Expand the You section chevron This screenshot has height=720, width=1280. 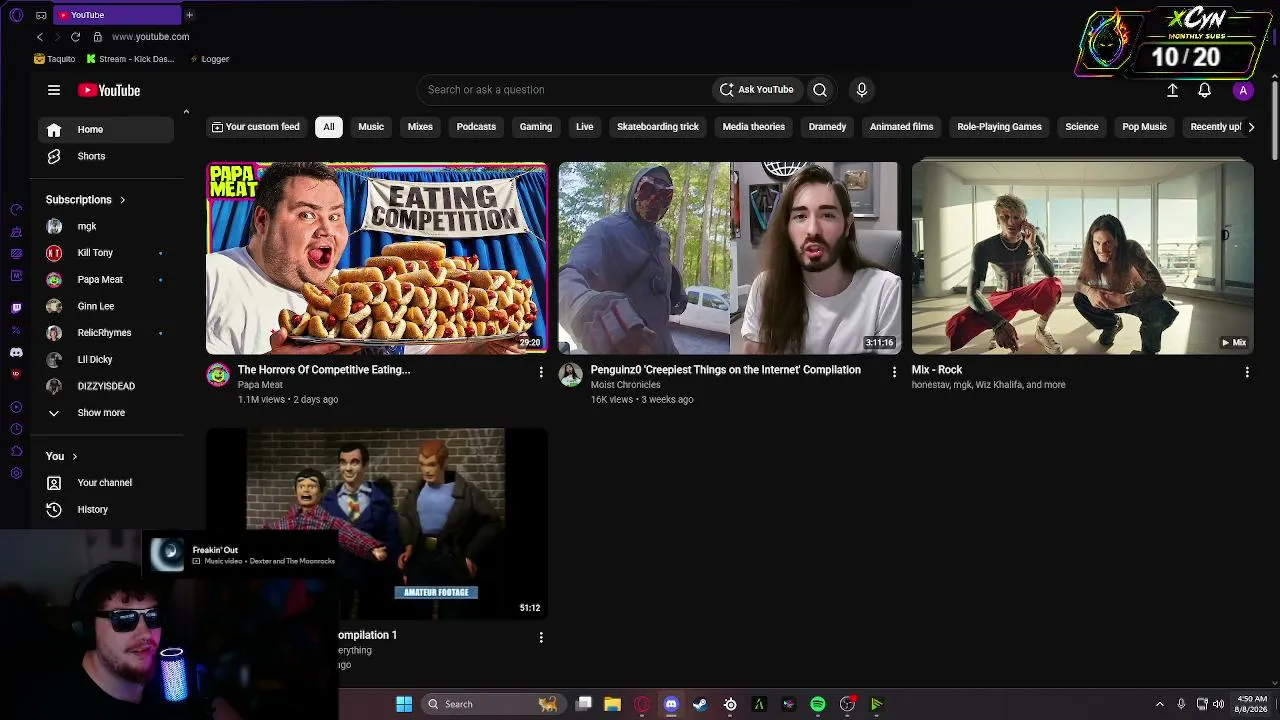tap(74, 457)
